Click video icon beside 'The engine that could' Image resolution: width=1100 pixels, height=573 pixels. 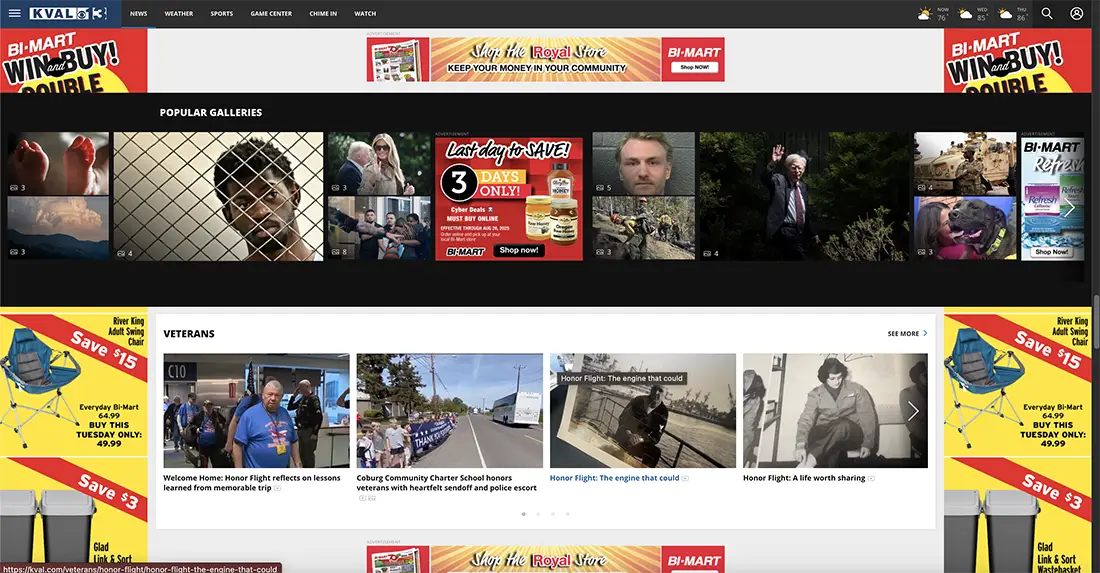685,478
